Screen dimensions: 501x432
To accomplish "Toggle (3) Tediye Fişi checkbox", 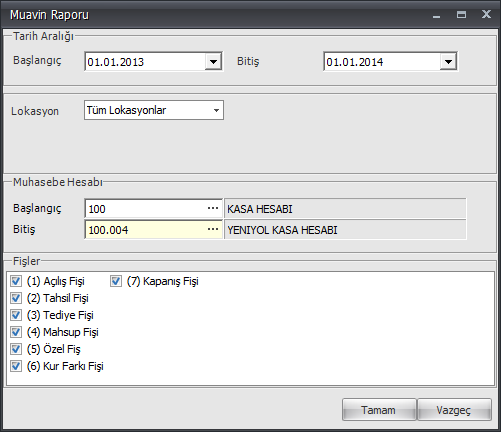I will (x=16, y=315).
